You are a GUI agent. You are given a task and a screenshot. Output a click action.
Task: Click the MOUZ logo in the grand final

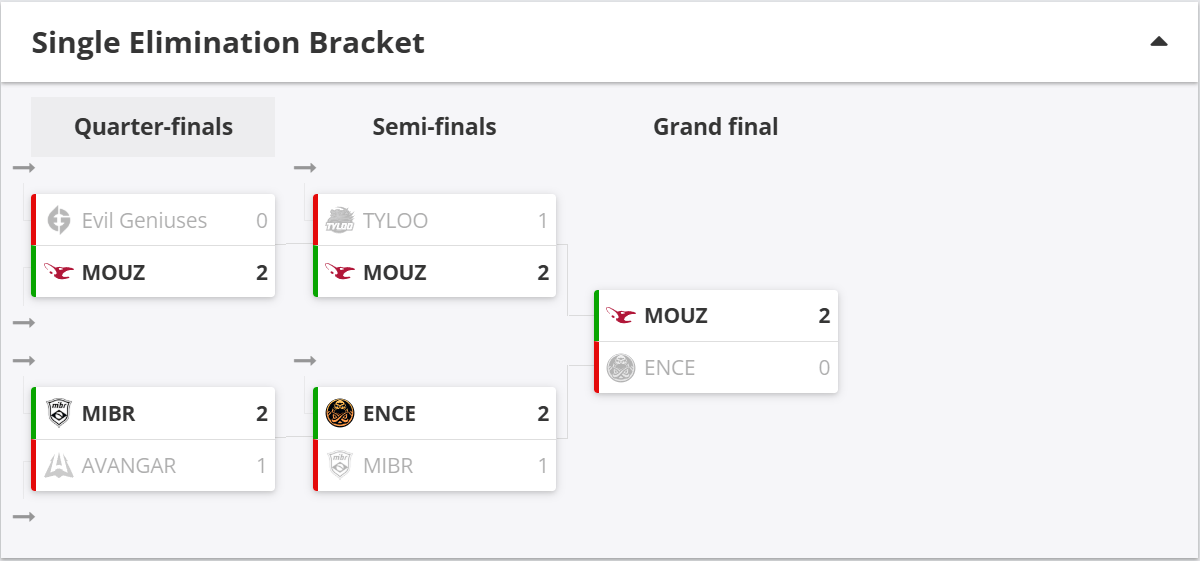click(x=622, y=316)
